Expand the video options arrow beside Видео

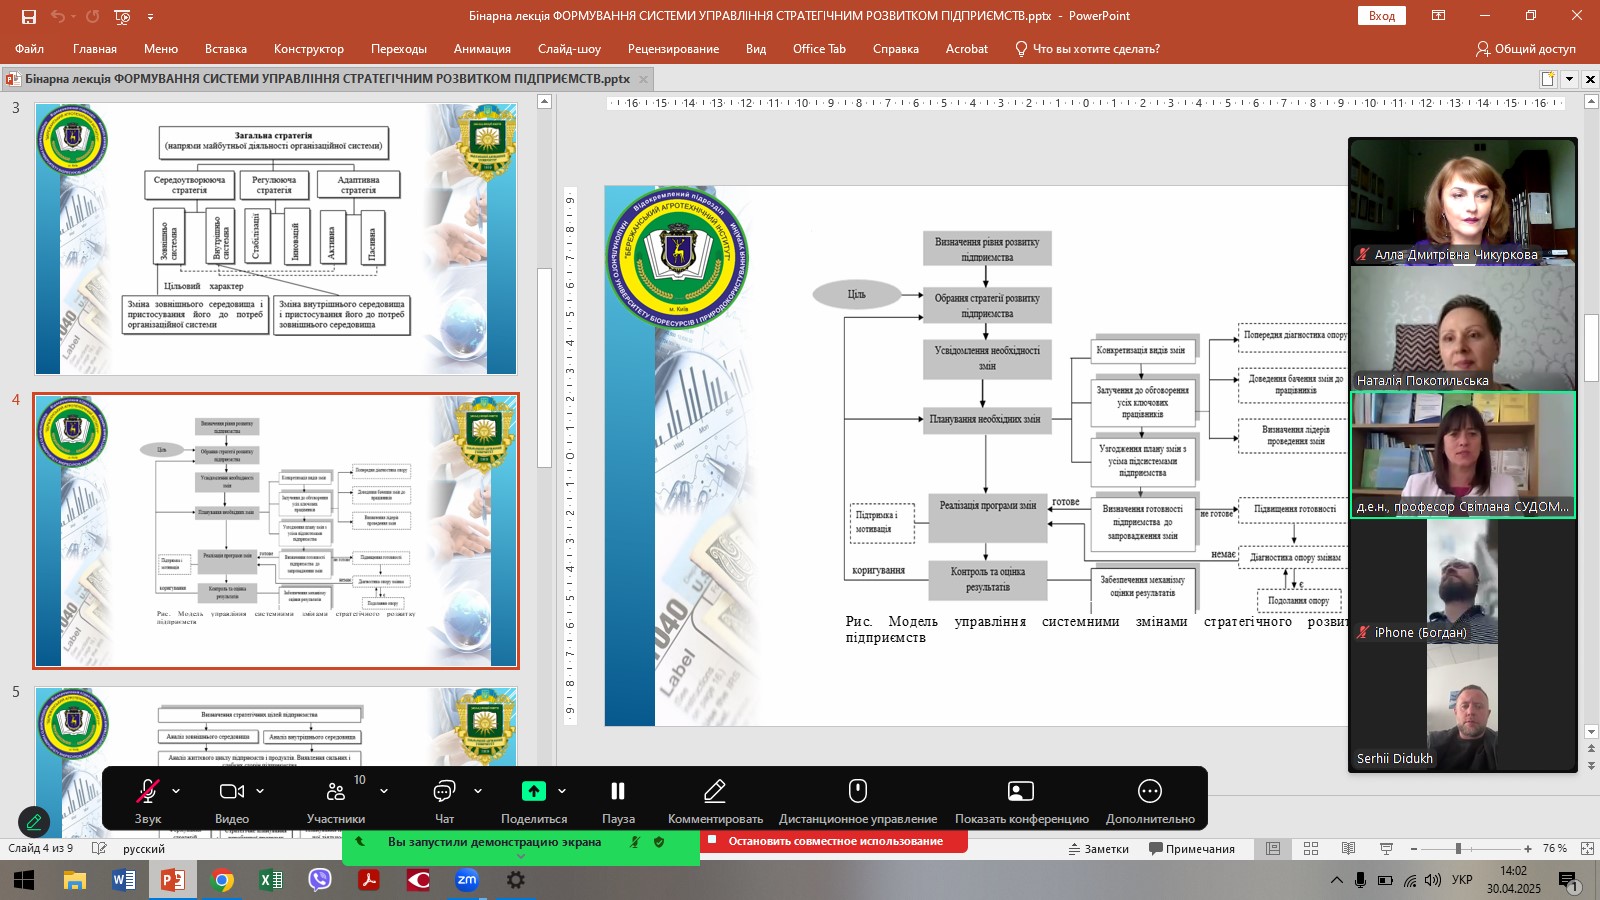click(260, 791)
